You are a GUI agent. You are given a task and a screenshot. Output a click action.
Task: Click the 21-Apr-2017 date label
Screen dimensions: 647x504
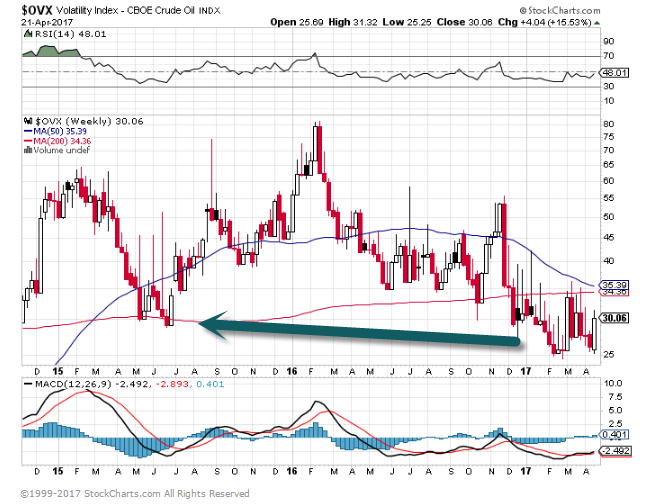[x=47, y=23]
